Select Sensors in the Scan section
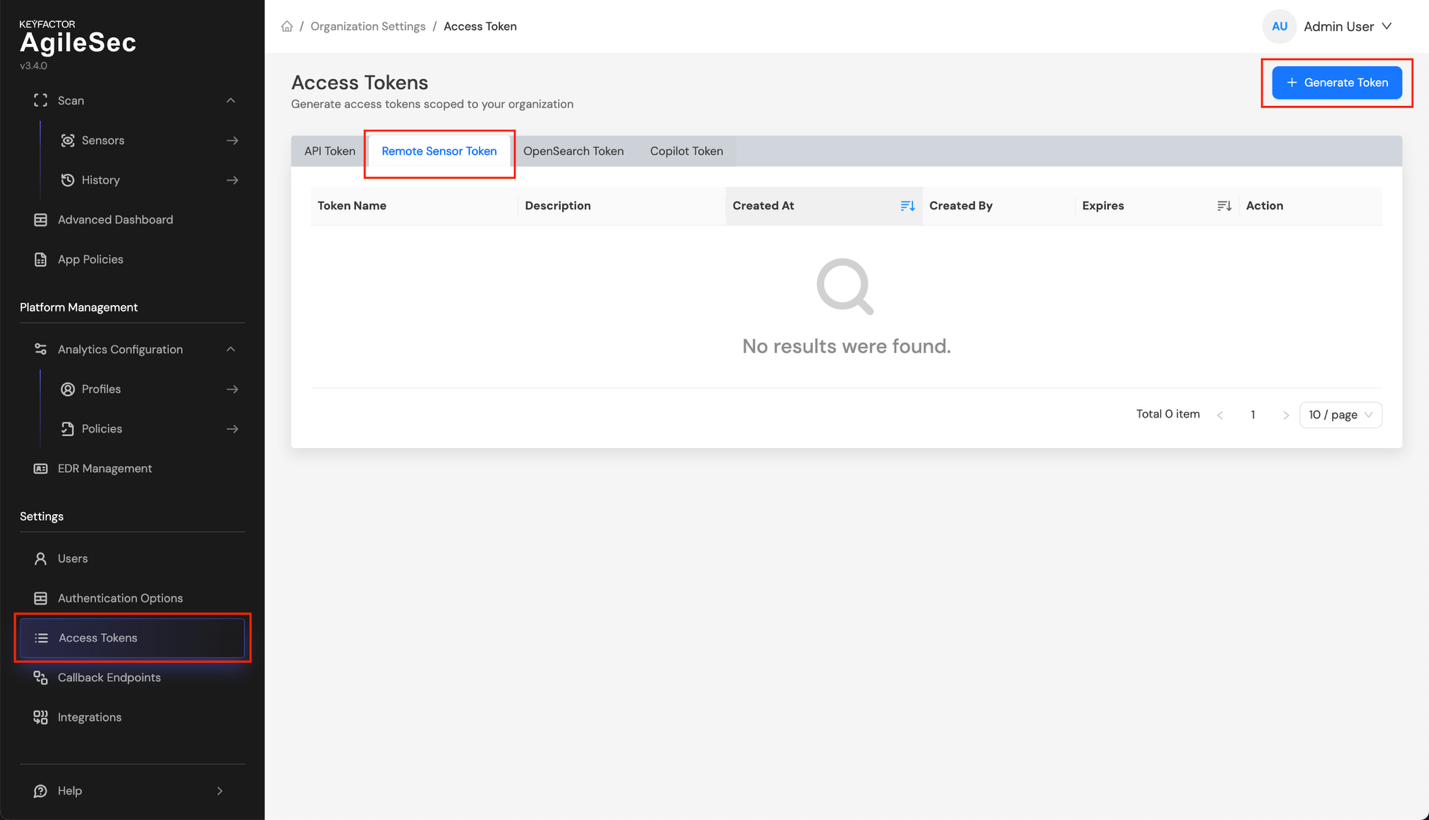 [x=104, y=140]
